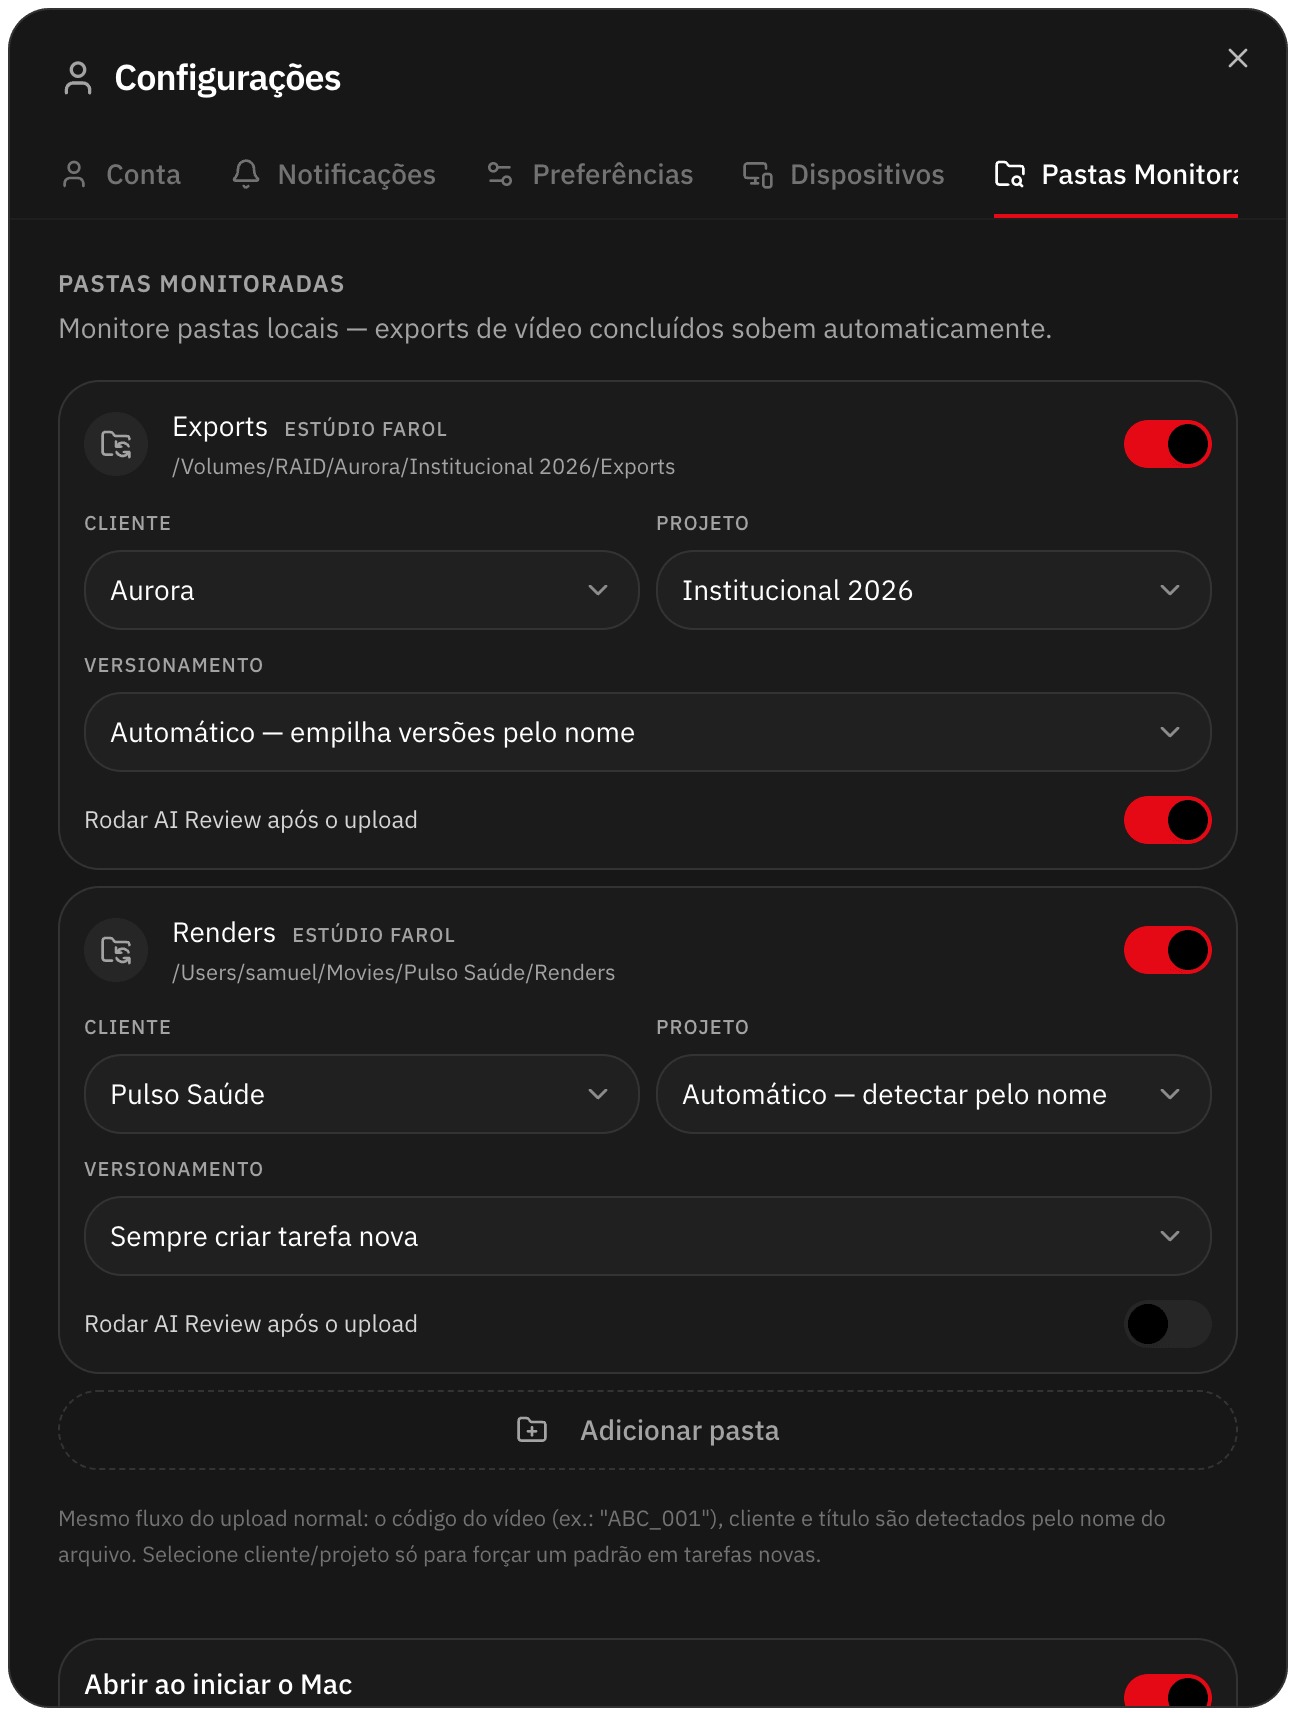This screenshot has height=1716, width=1296.
Task: Click the Notificações bell icon
Action: pyautogui.click(x=246, y=174)
